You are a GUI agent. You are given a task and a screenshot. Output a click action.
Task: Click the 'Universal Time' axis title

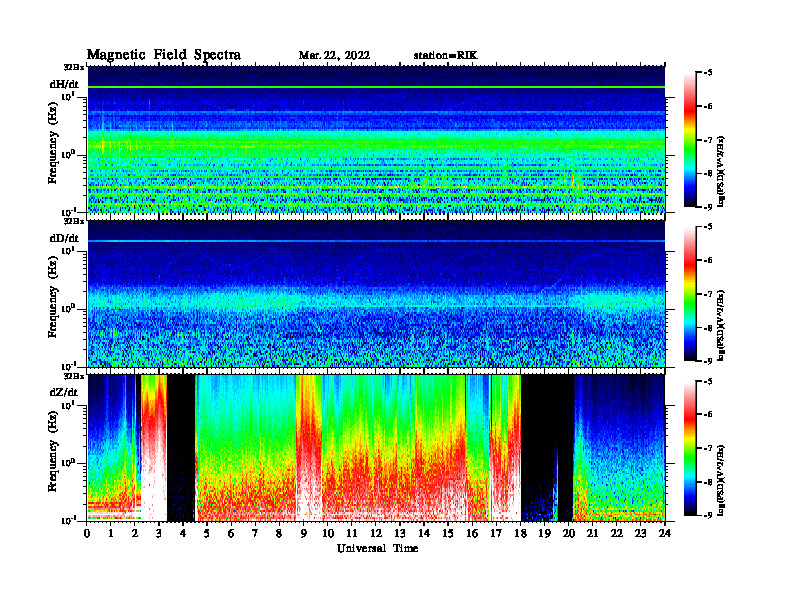tap(378, 548)
